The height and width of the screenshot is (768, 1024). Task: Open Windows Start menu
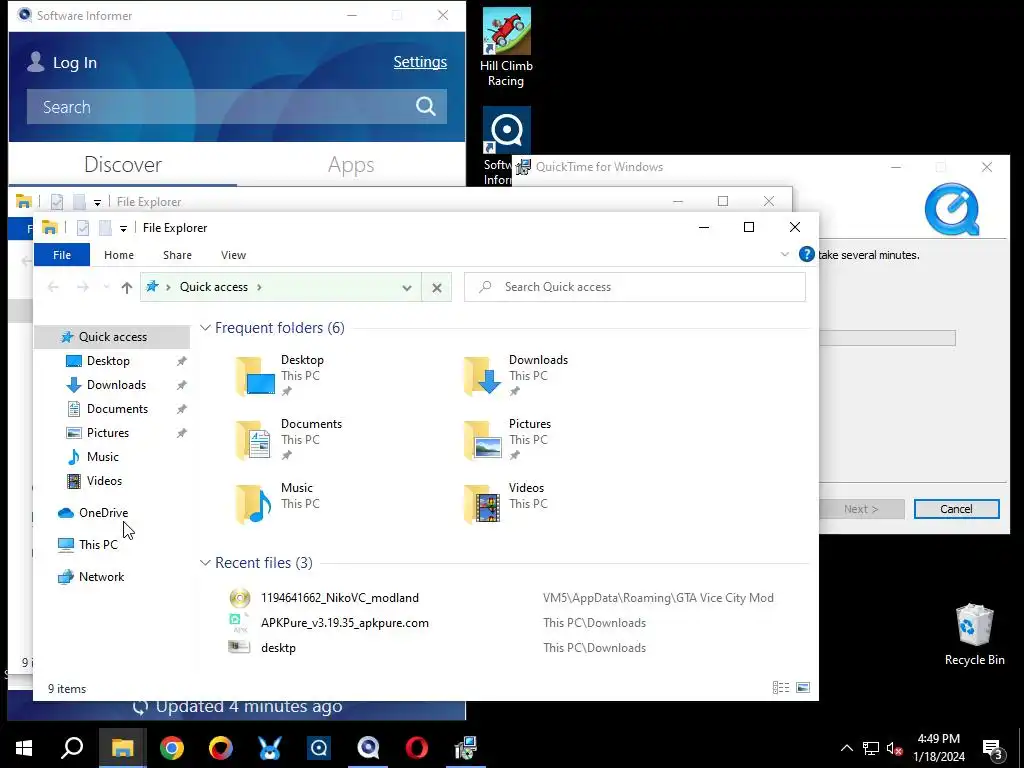(x=24, y=748)
